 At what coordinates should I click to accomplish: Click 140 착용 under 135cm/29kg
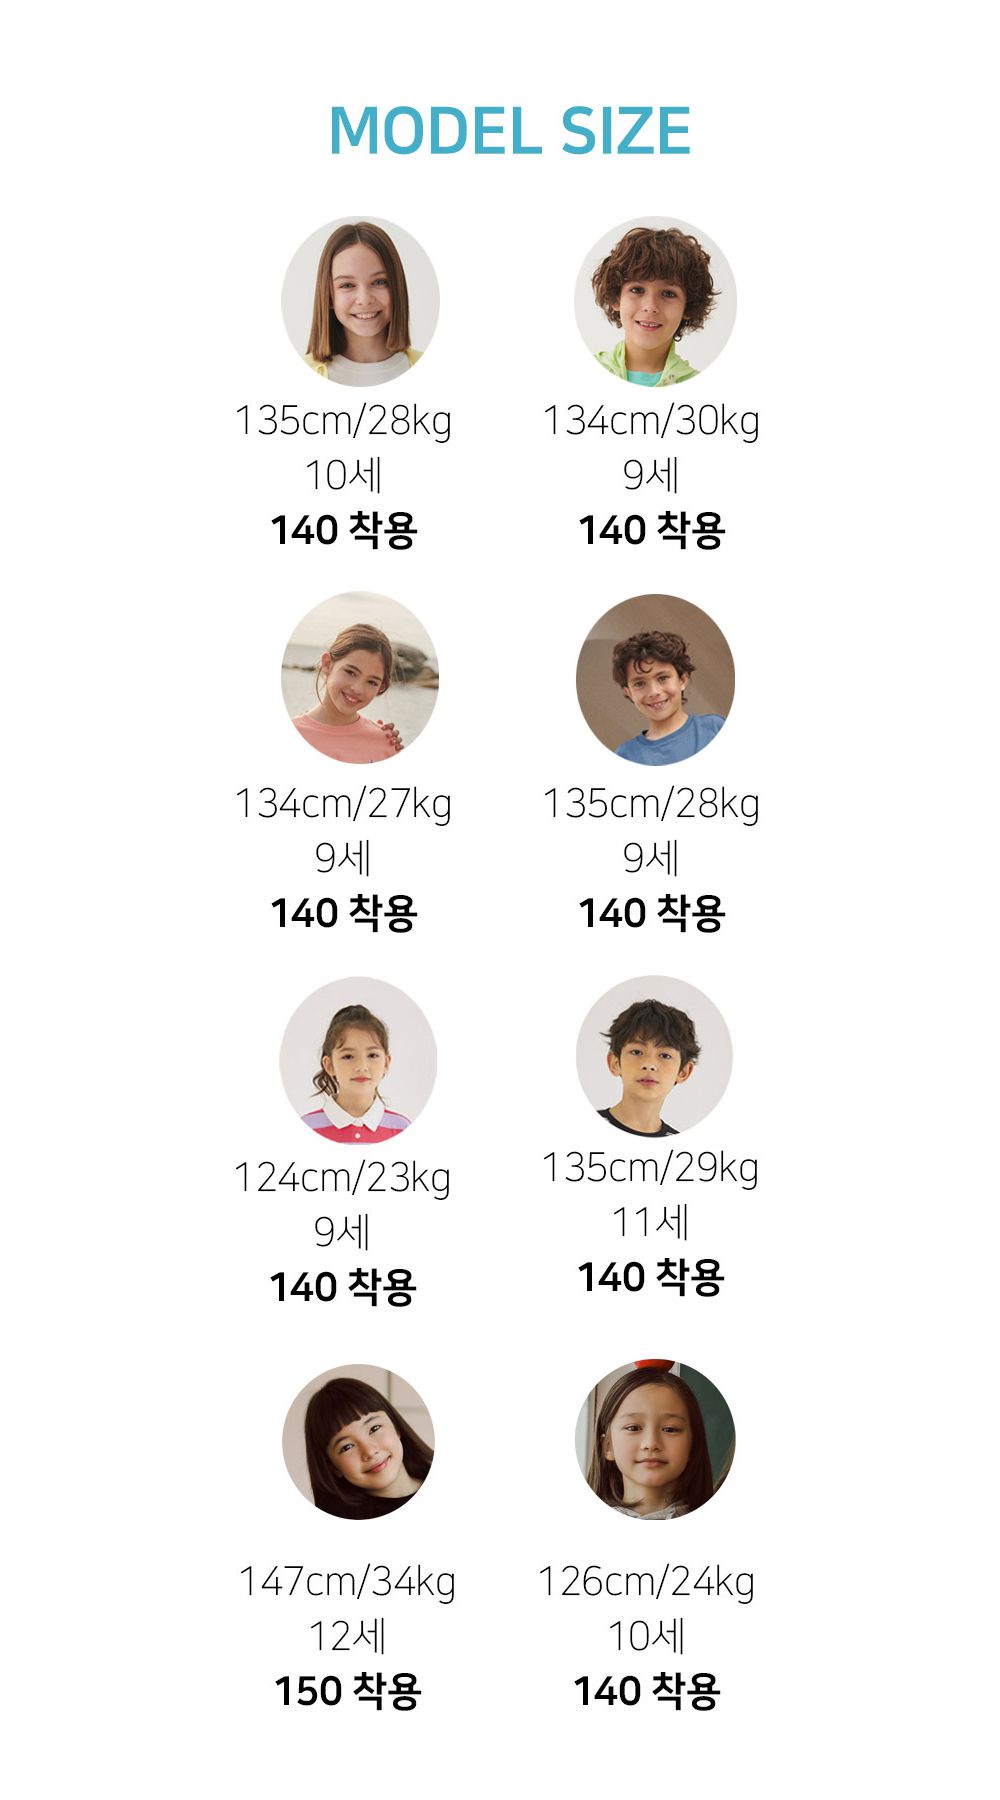coord(651,1277)
